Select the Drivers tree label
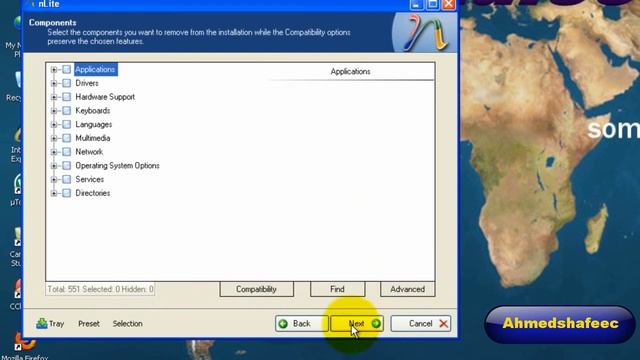640x360 pixels. pos(87,83)
